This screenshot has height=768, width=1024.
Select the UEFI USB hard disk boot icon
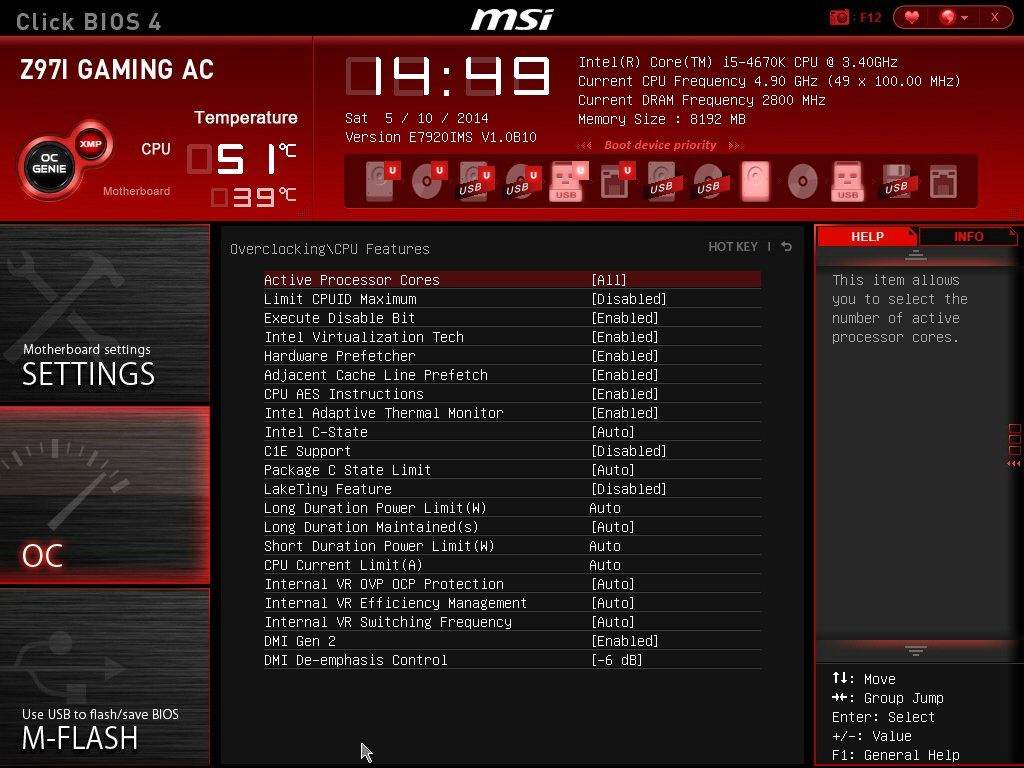(x=475, y=181)
